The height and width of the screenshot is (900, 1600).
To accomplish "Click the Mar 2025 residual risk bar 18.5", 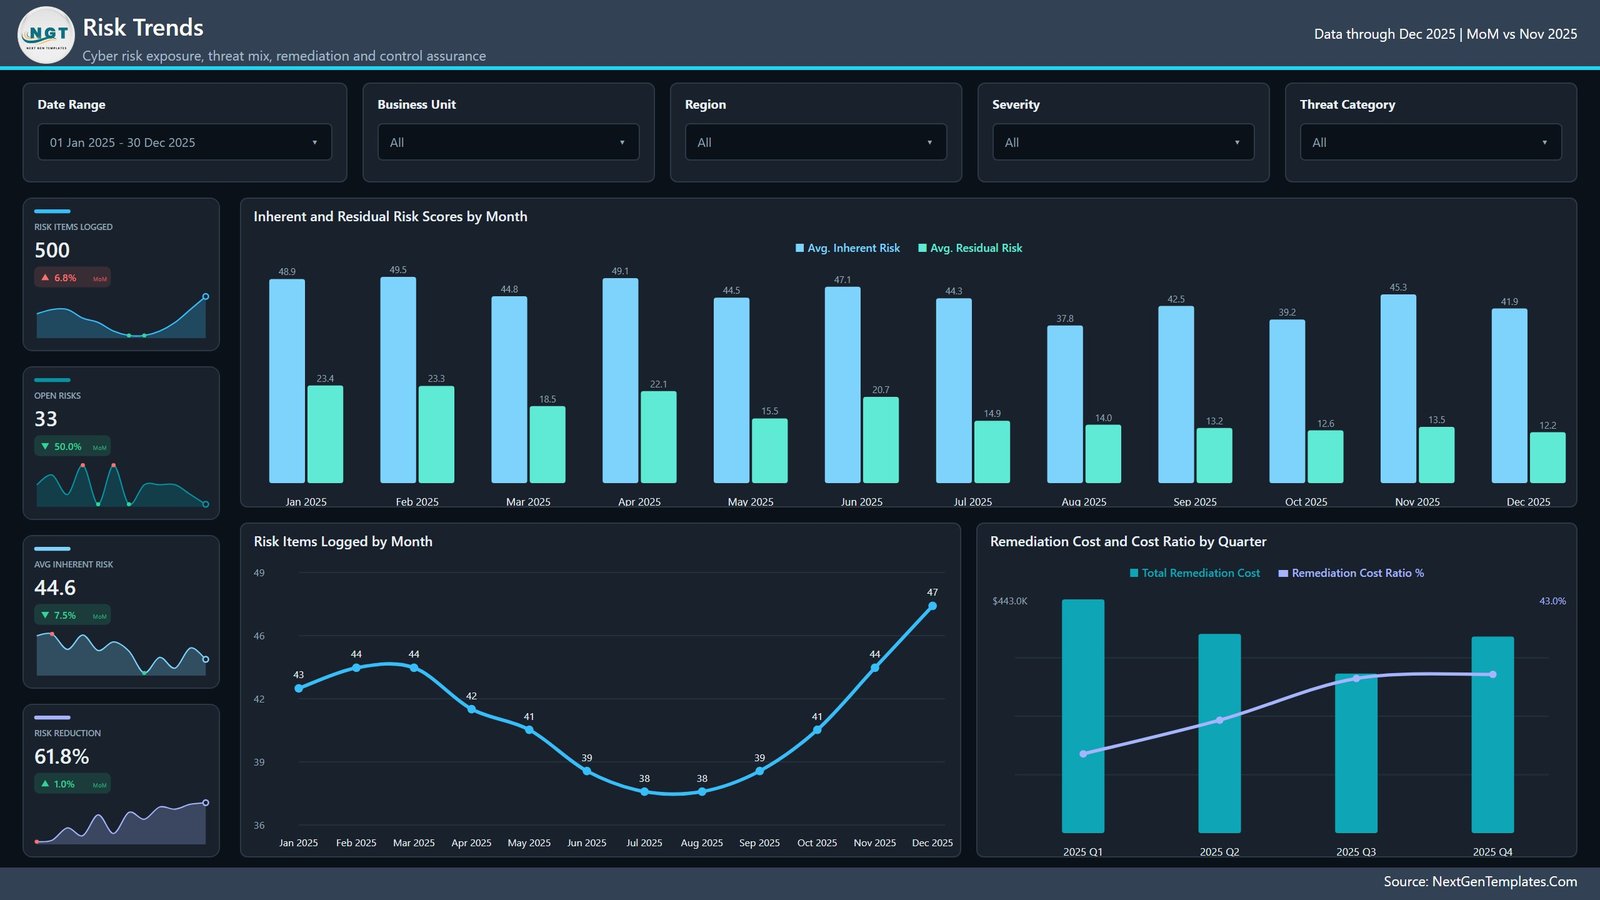I will 547,444.
